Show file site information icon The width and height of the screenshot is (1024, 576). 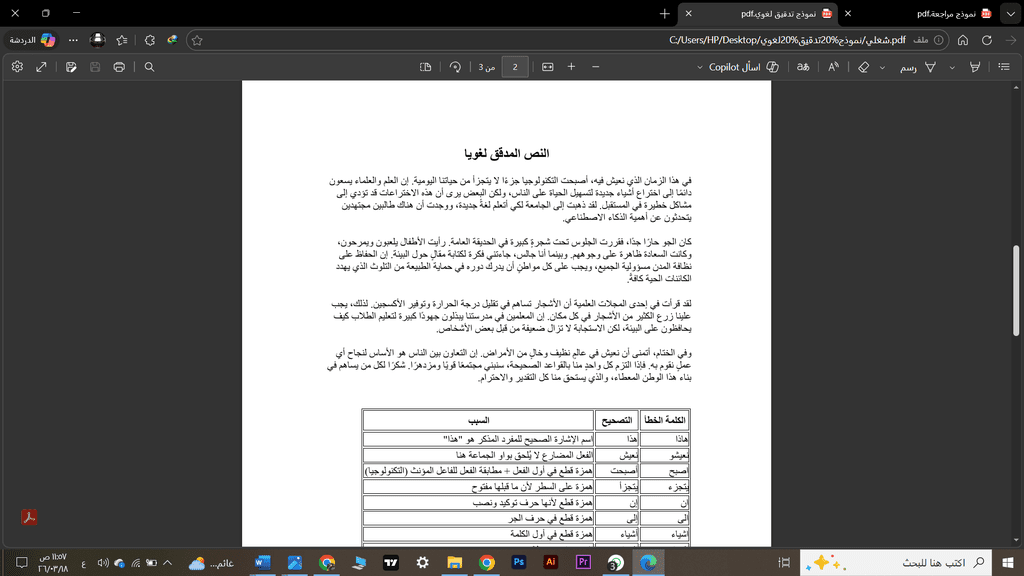coord(938,40)
